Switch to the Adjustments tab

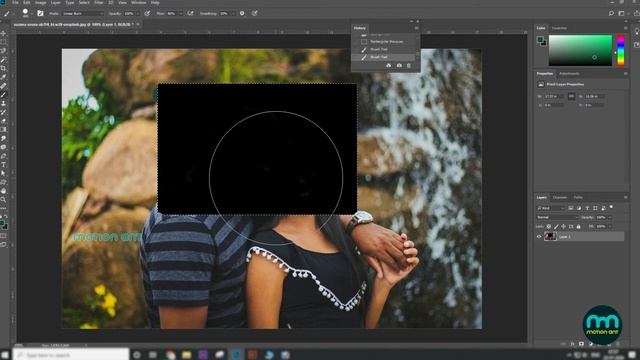coord(569,74)
